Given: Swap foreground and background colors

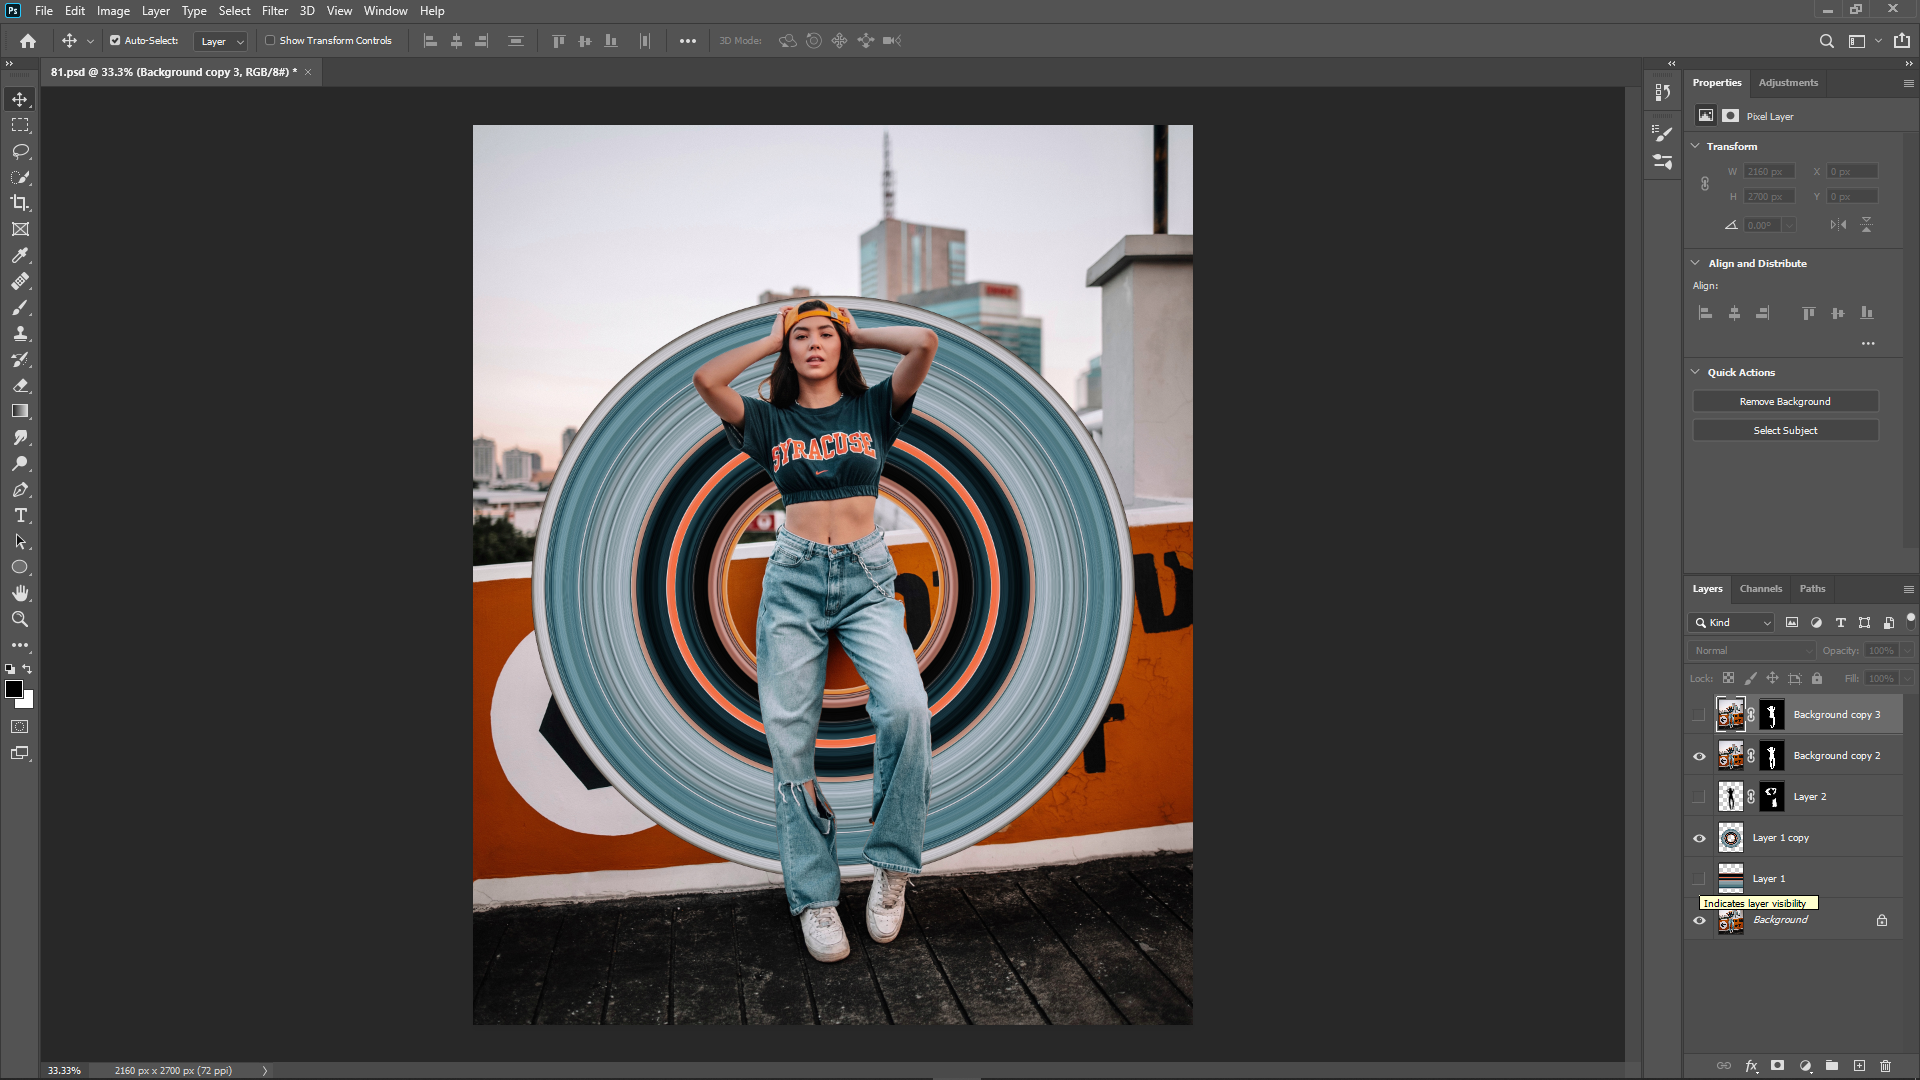Looking at the screenshot, I should coord(28,669).
